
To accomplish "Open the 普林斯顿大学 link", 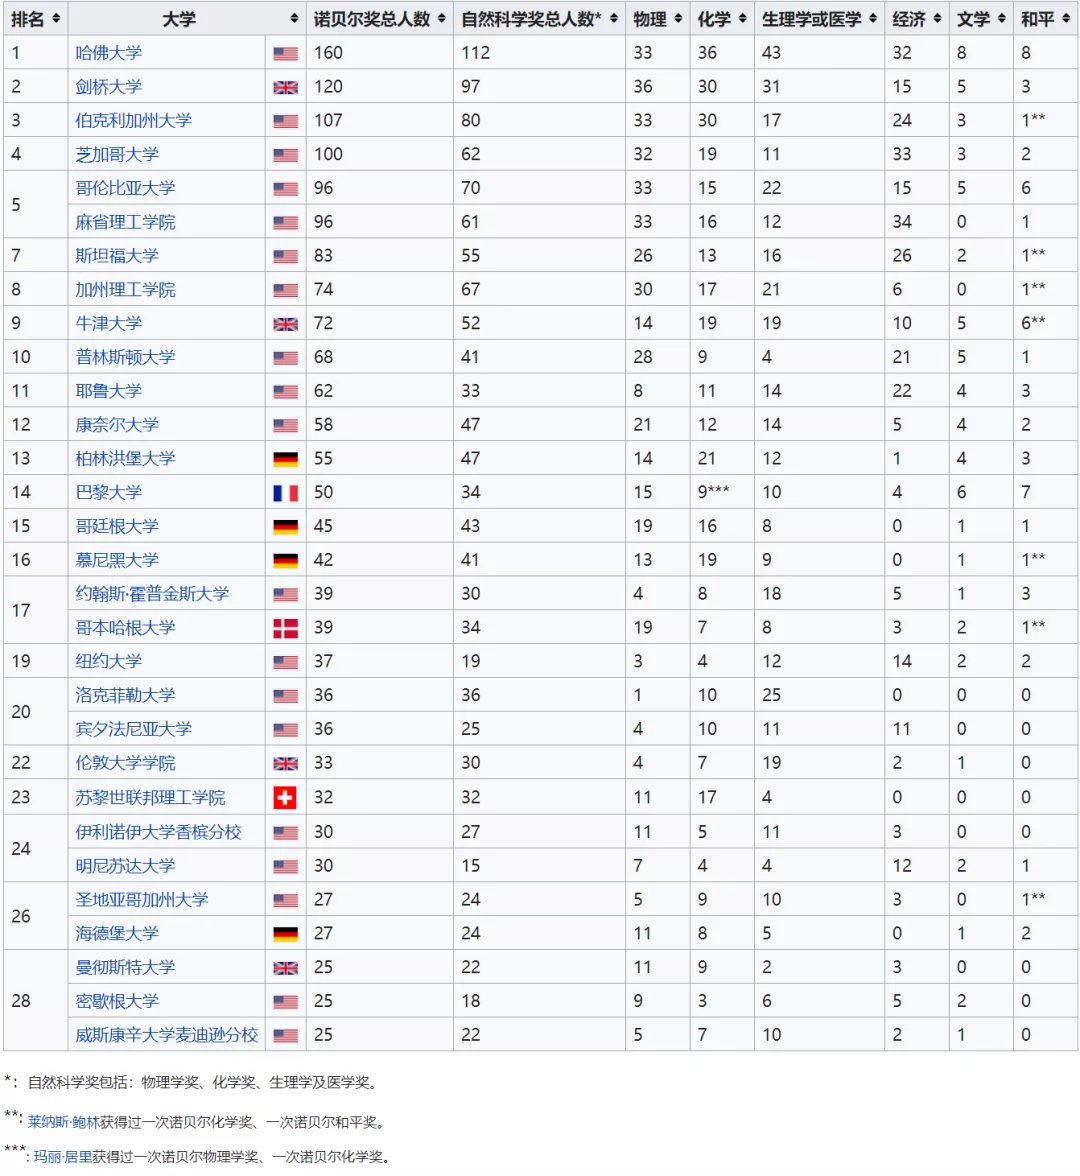I will [125, 357].
